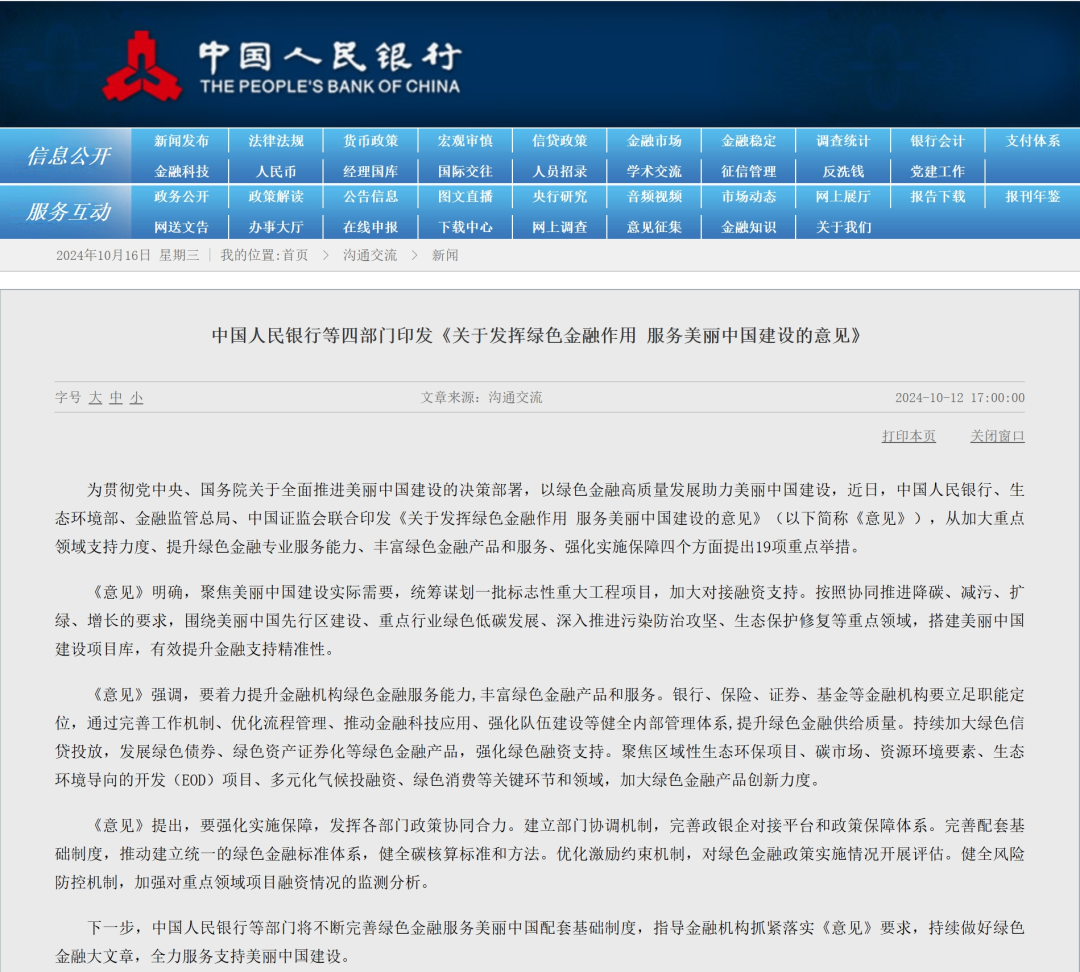This screenshot has width=1080, height=972.
Task: Click 信息公开 section header
Action: click(68, 156)
